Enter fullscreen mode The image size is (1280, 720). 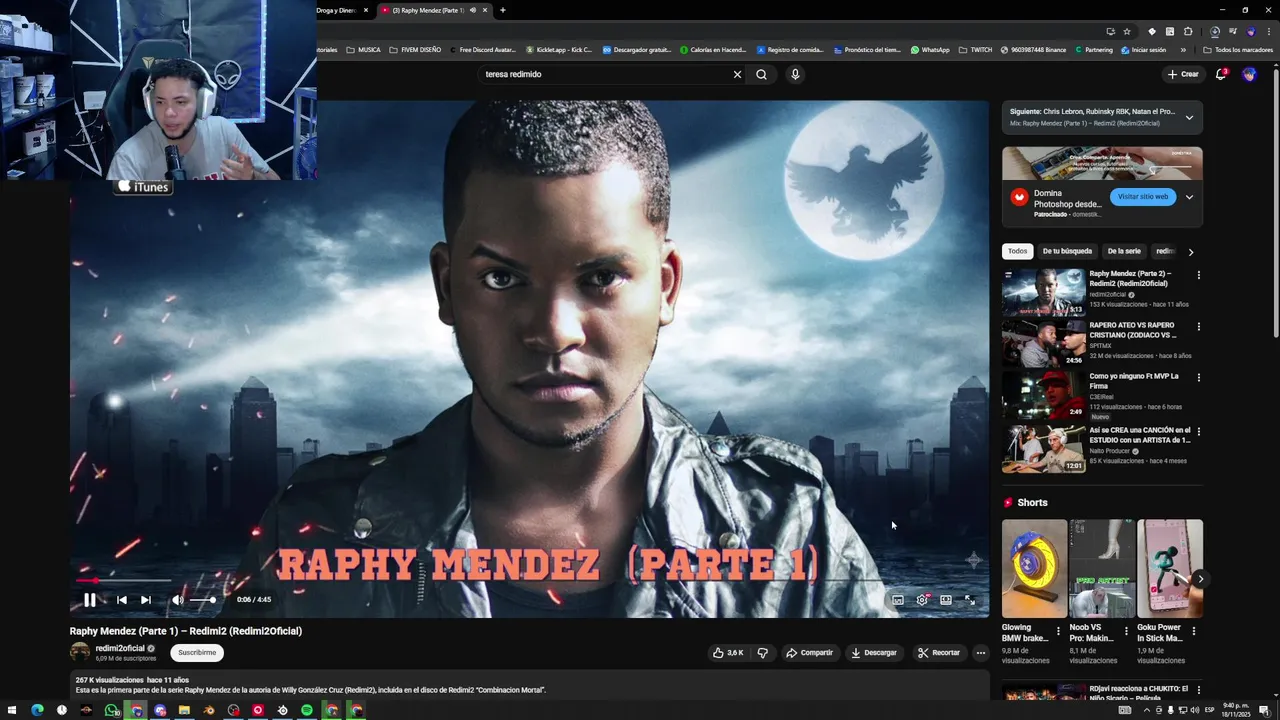tap(970, 600)
